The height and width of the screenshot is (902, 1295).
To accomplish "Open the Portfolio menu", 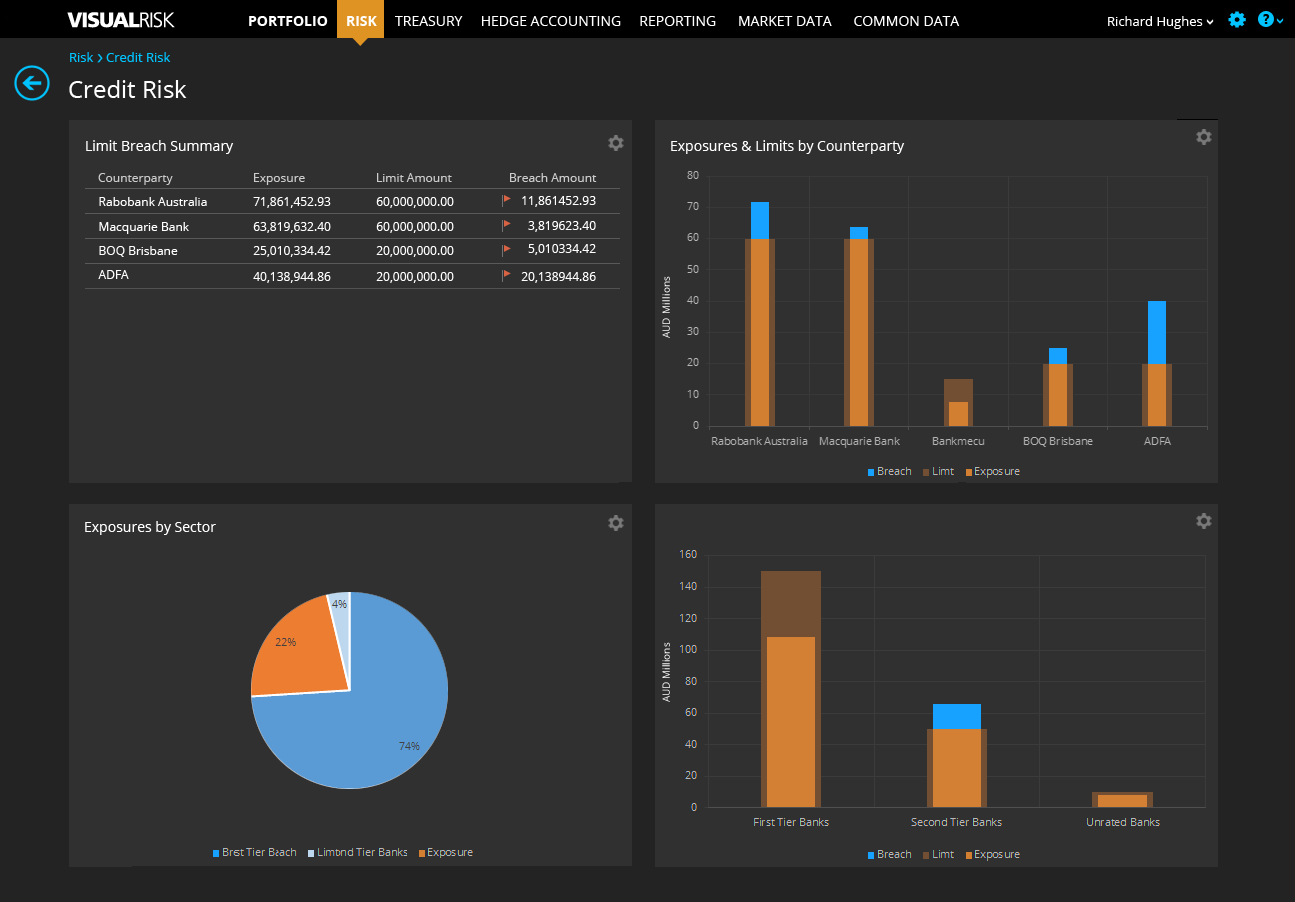I will 288,21.
